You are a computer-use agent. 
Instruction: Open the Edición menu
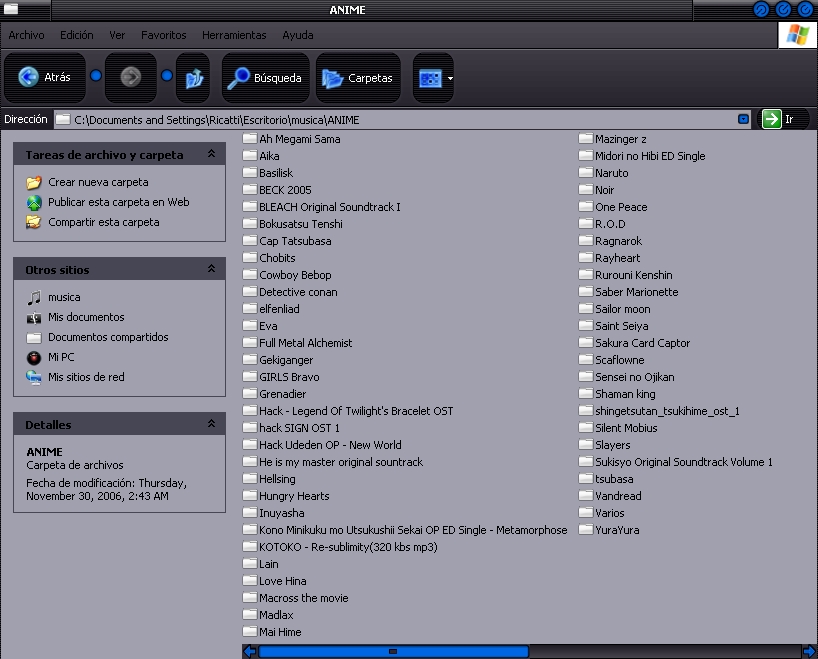click(x=77, y=35)
